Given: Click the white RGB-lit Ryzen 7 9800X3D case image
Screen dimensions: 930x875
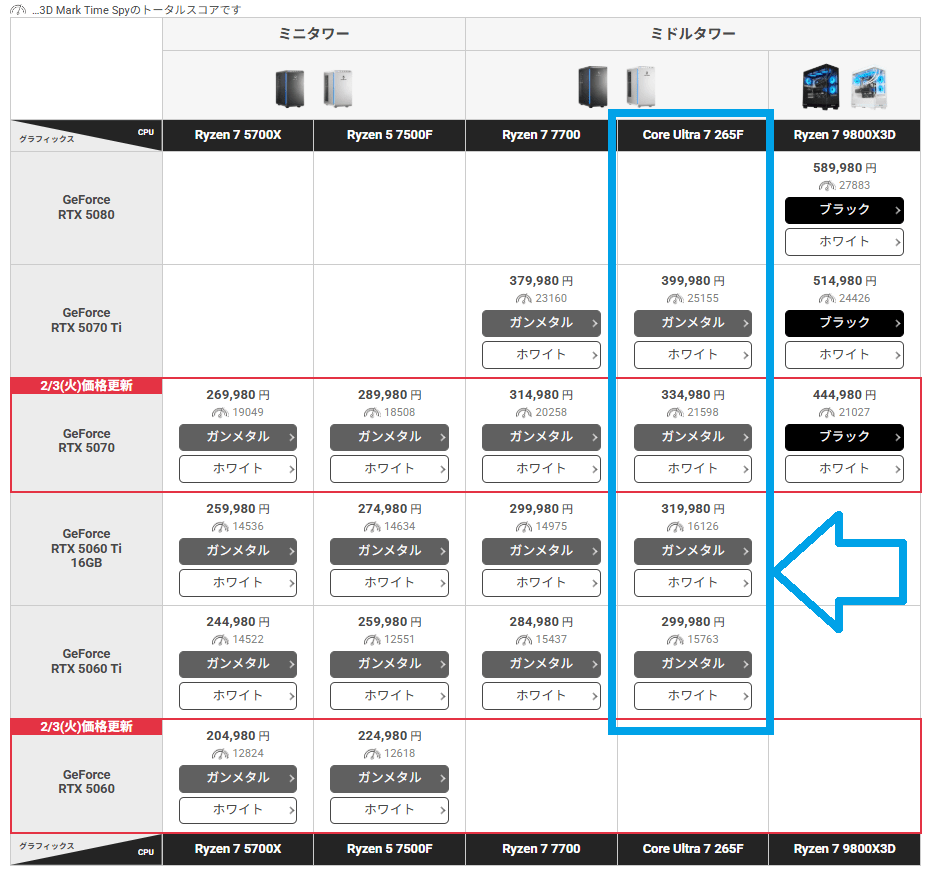Looking at the screenshot, I should click(x=868, y=88).
